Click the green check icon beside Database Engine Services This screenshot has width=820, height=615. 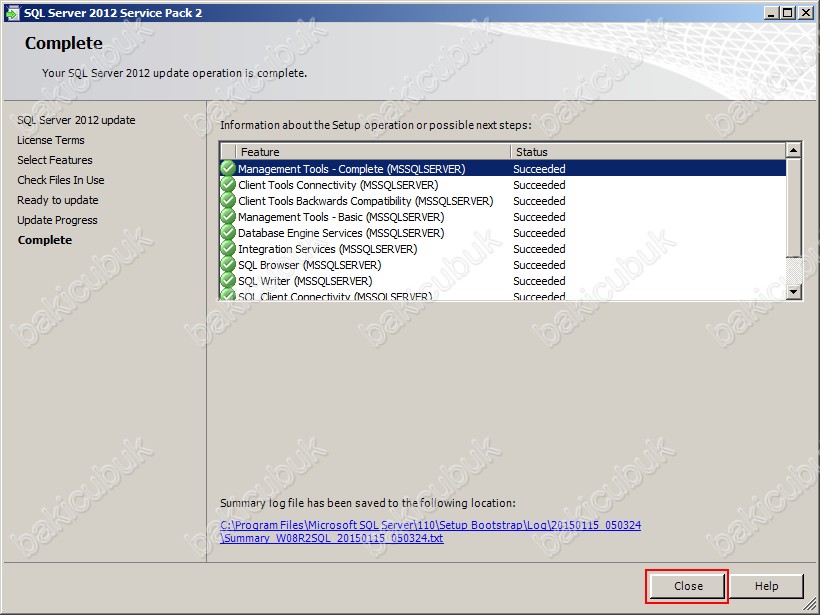228,233
